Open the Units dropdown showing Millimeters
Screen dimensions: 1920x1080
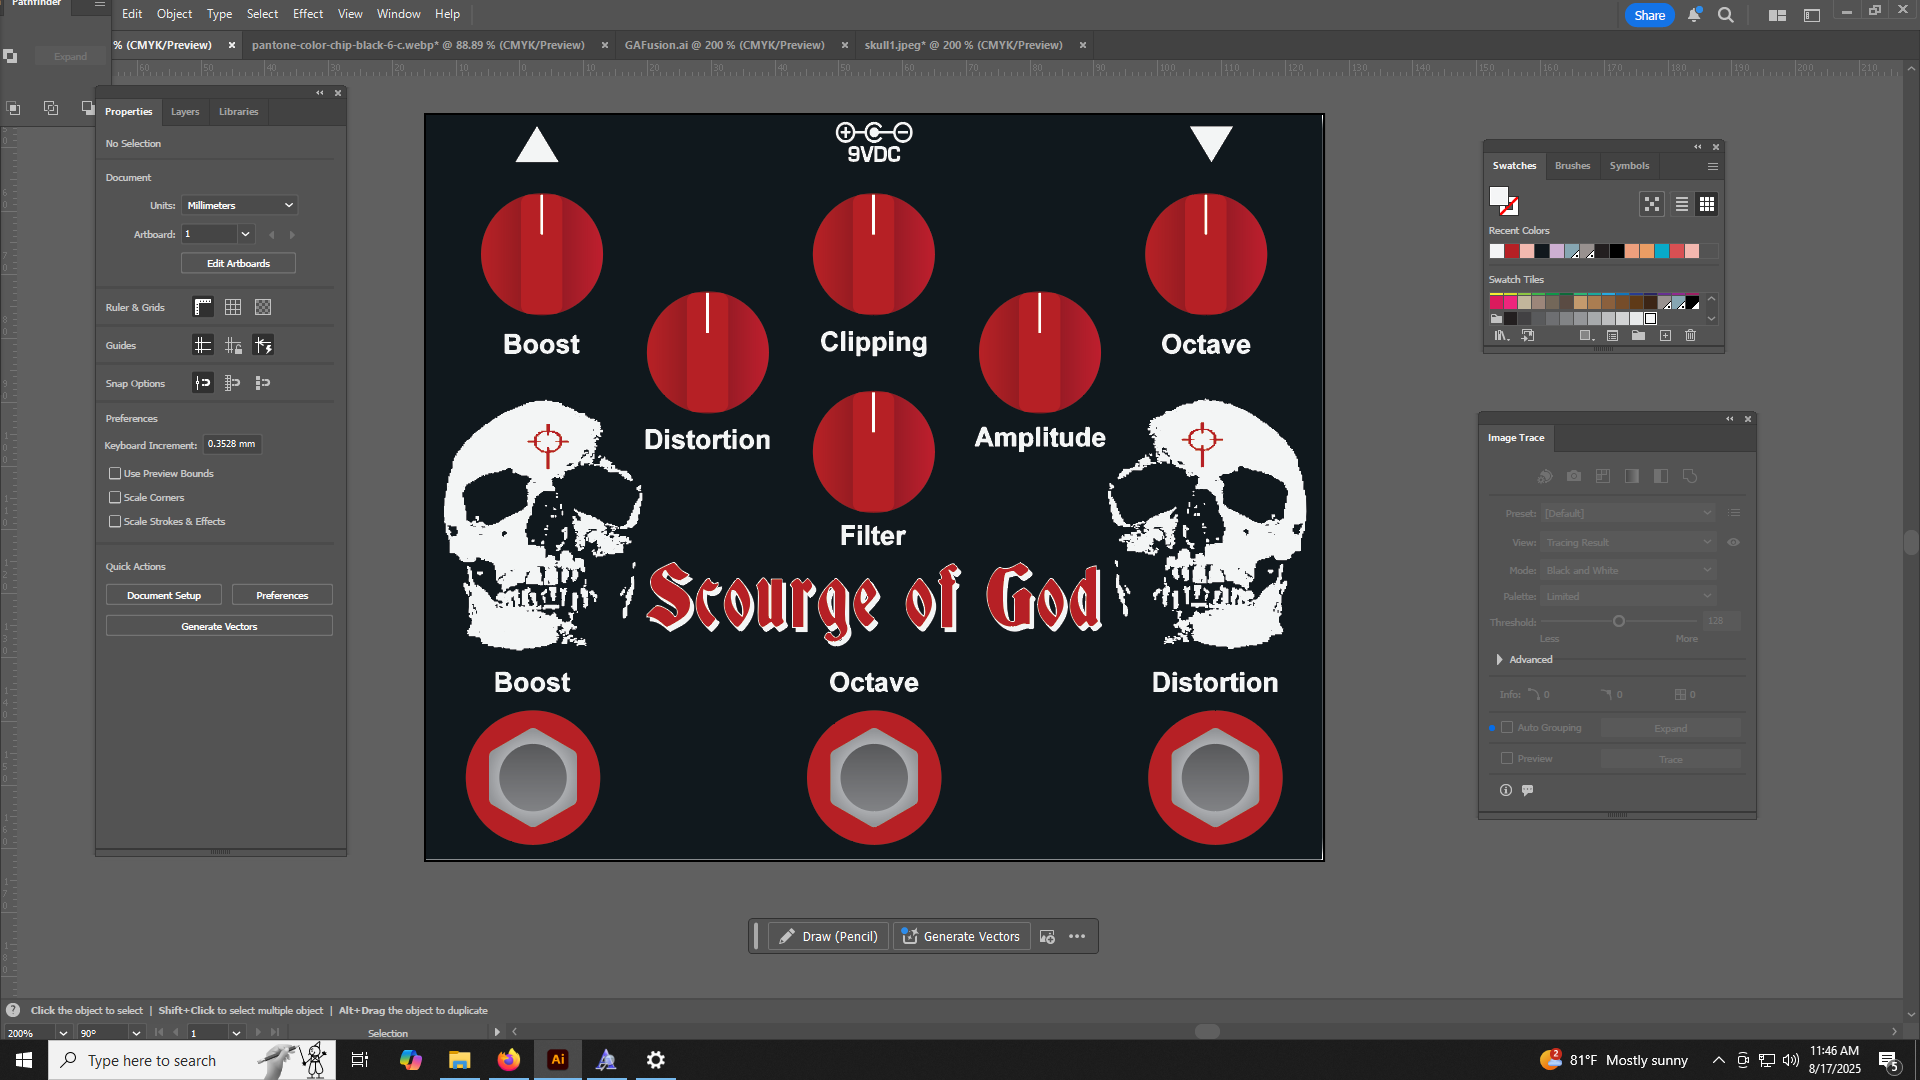(x=239, y=205)
